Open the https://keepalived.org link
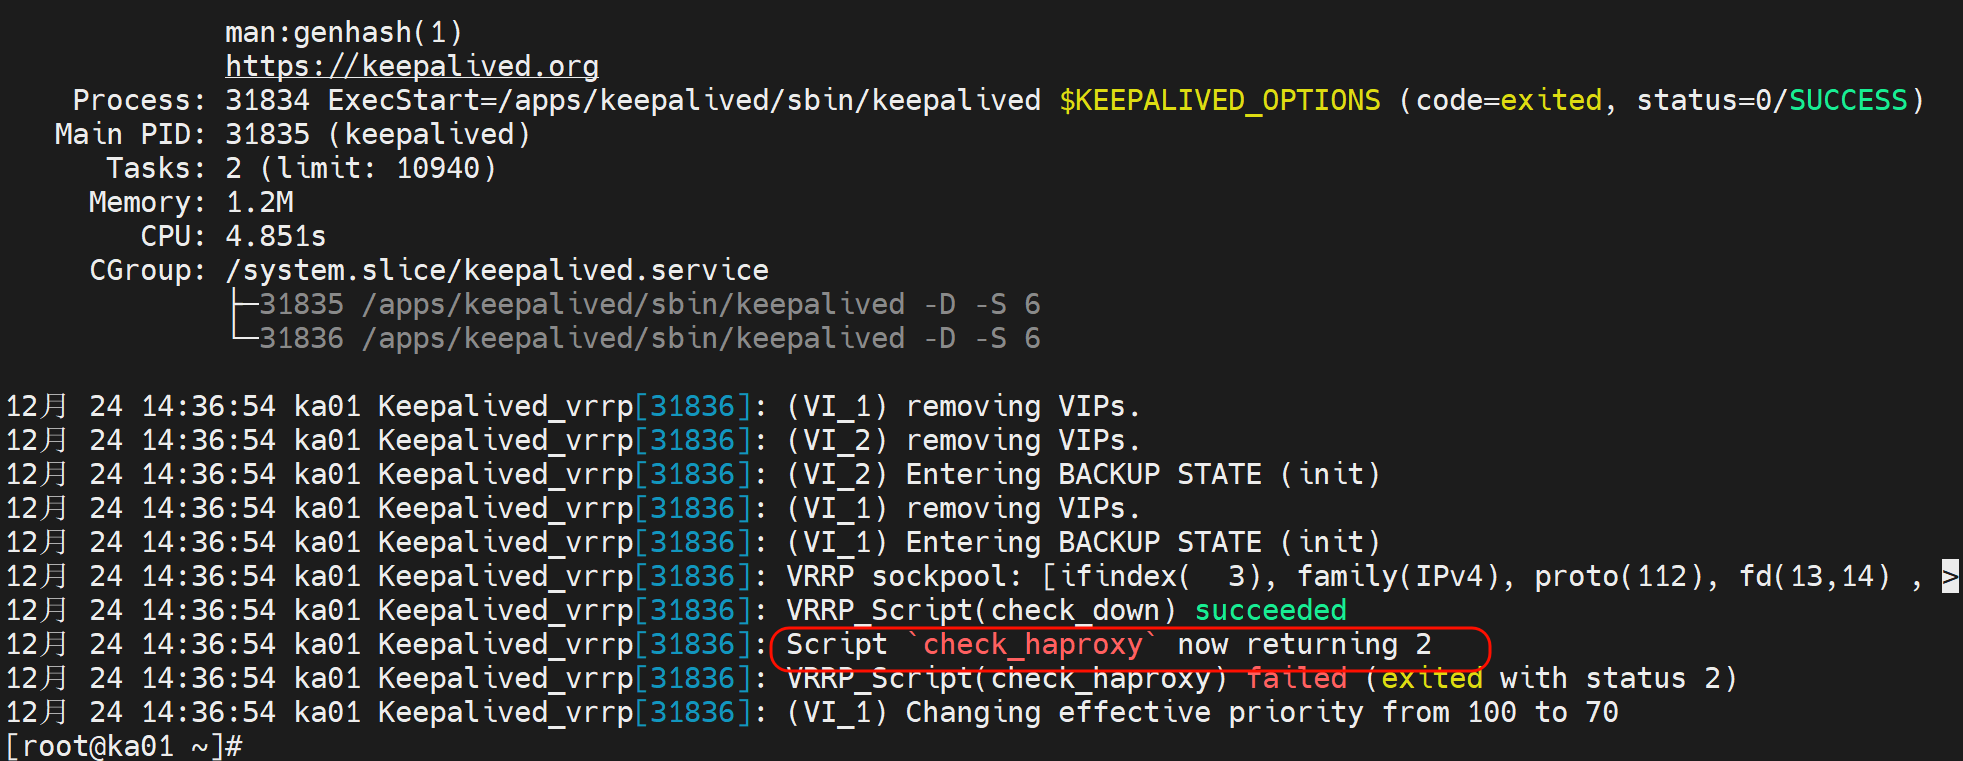This screenshot has width=1963, height=761. click(x=411, y=66)
